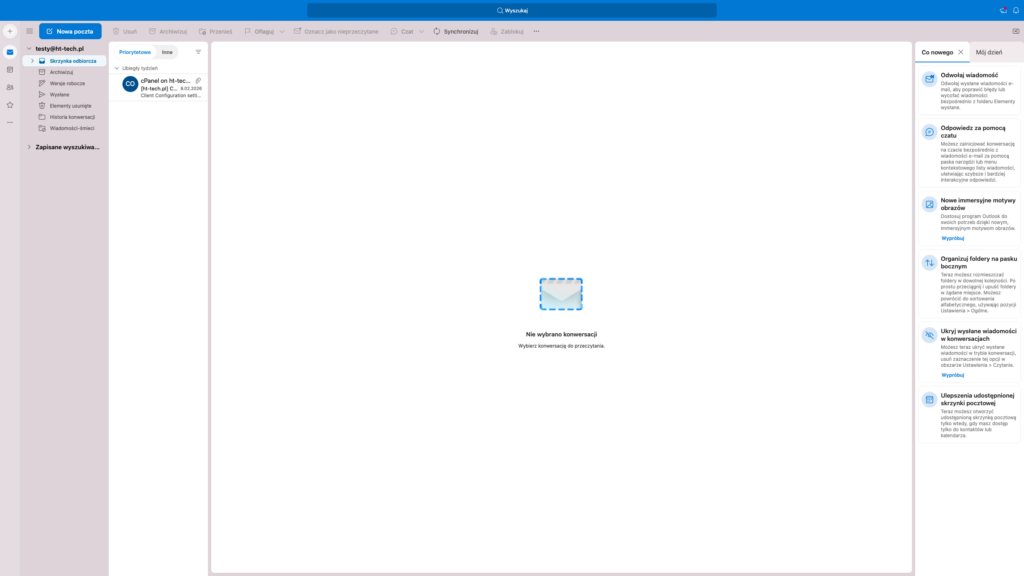This screenshot has height=576, width=1024.
Task: Select the Co nowego tab
Action: [937, 52]
